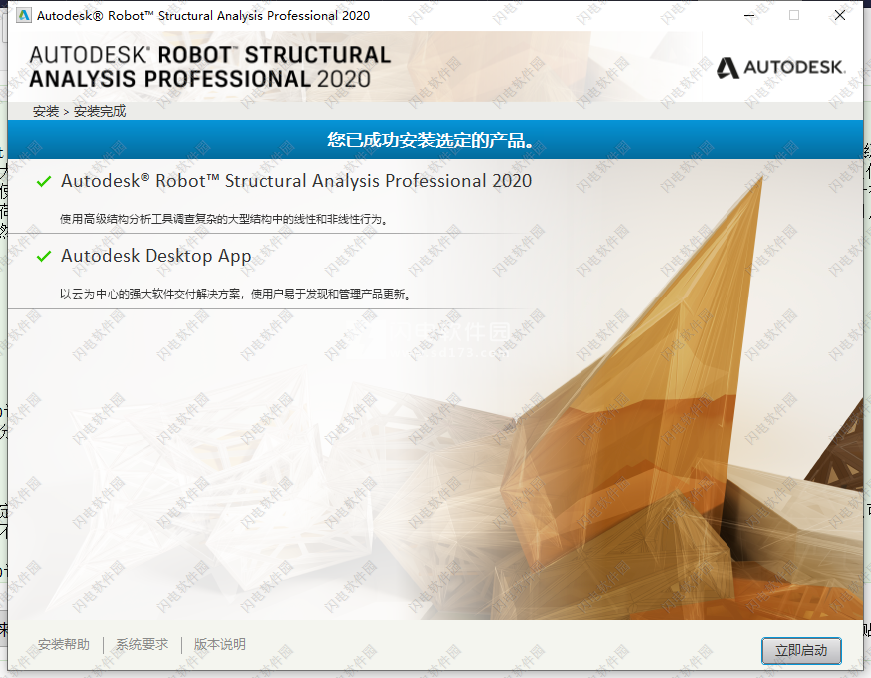Click the 您已成功安装选定的产品 banner text
Screen dimensions: 871x678
pyautogui.click(x=431, y=140)
